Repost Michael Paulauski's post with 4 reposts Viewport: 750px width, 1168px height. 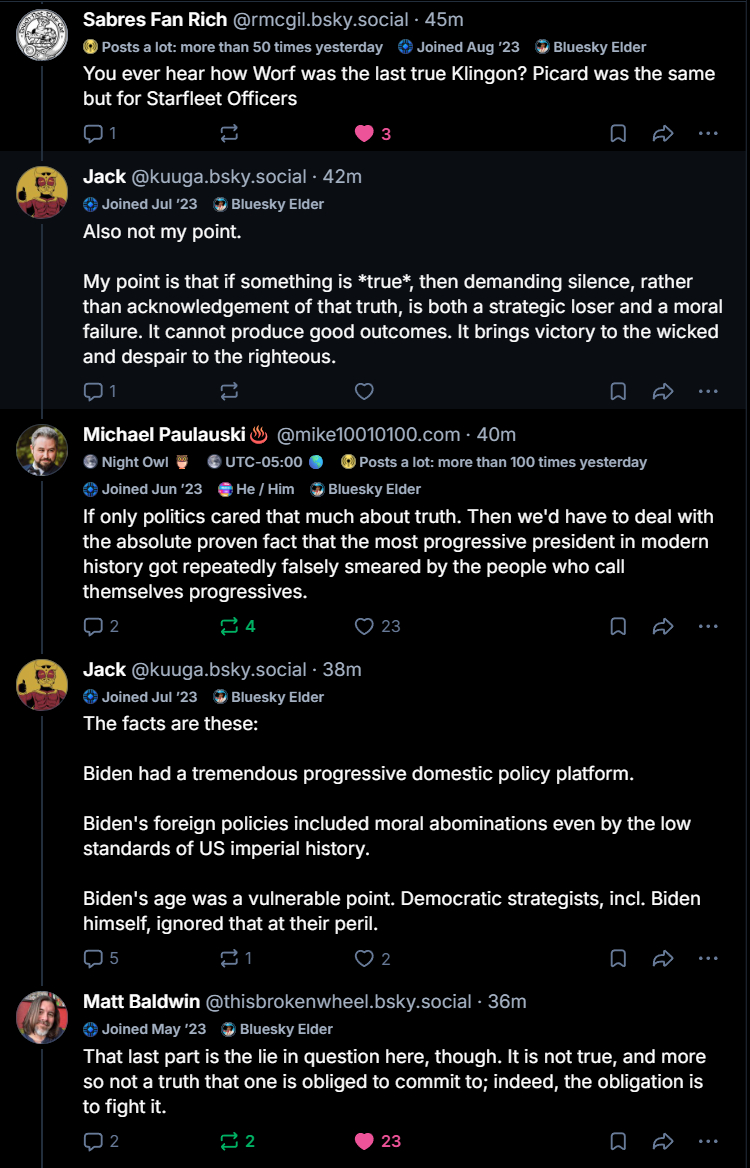(229, 626)
